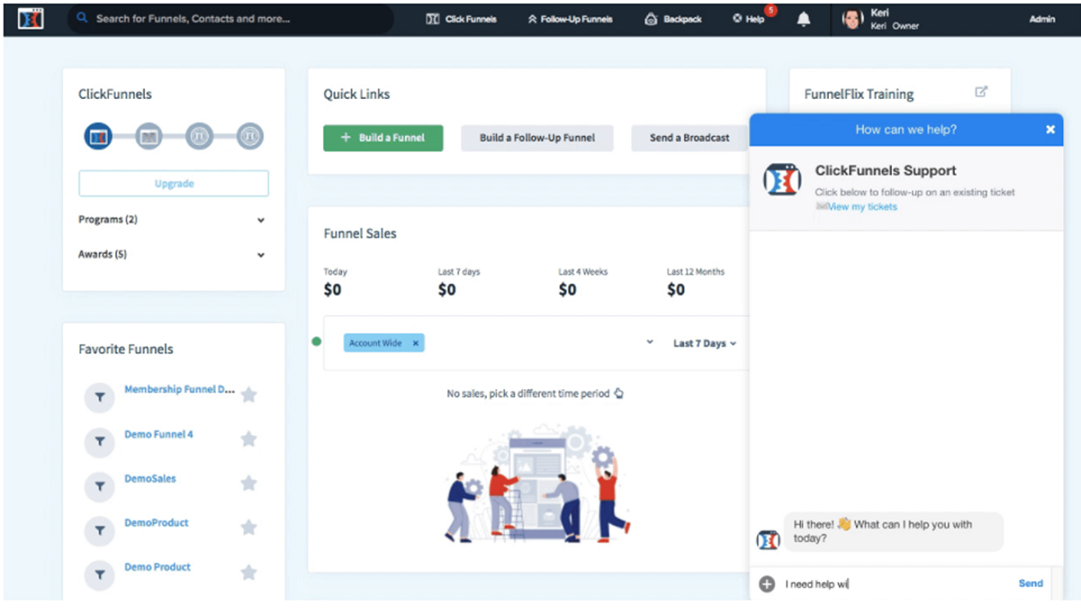Click the Send a Broadcast button
Viewport: 1081px width, 616px height.
[689, 138]
